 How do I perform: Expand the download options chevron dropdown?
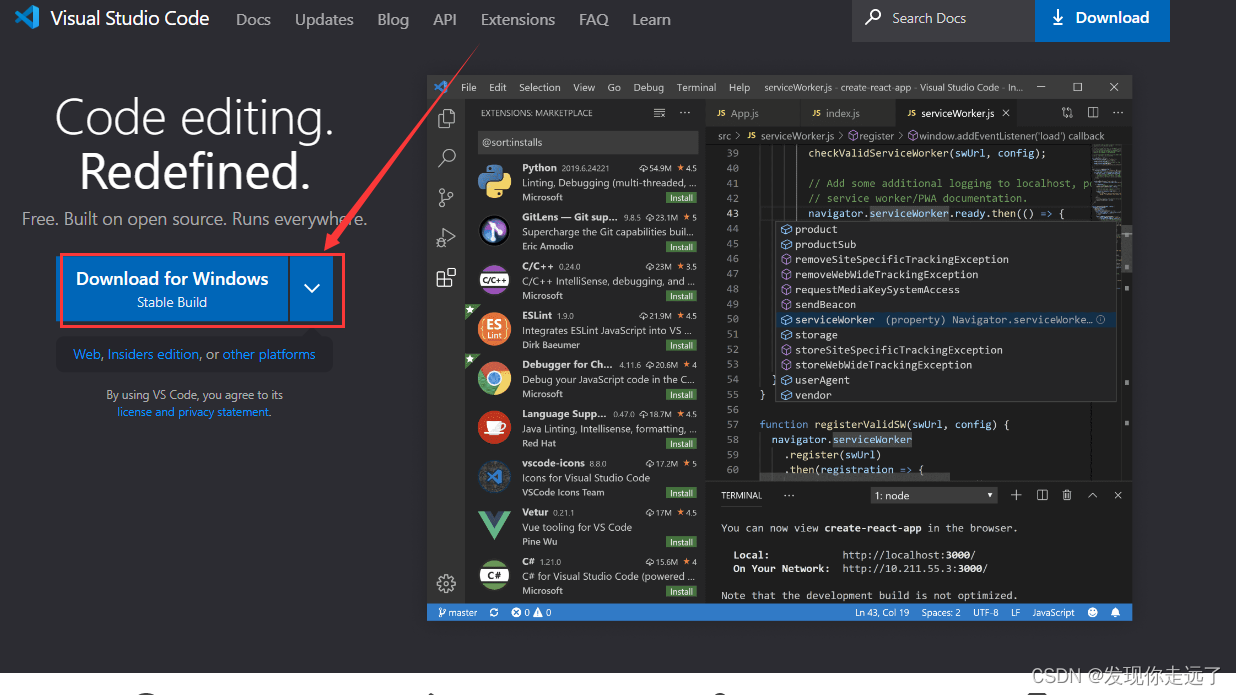pyautogui.click(x=312, y=288)
